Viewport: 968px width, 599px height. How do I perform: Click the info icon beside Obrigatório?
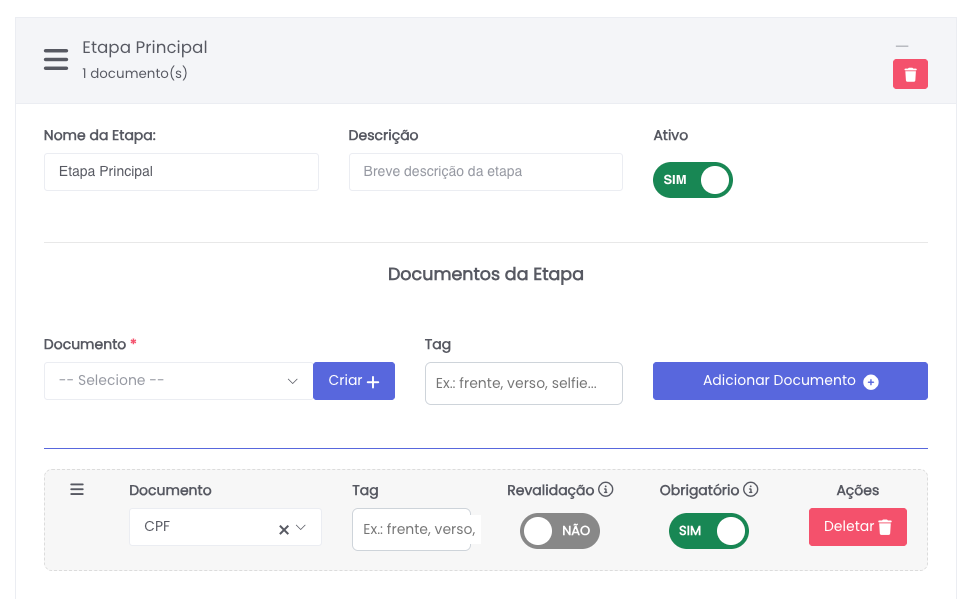[751, 490]
